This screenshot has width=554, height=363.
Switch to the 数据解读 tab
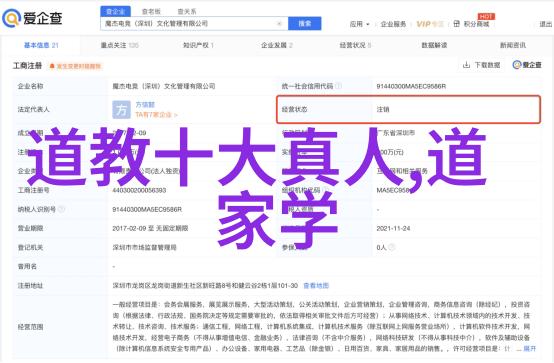434,45
